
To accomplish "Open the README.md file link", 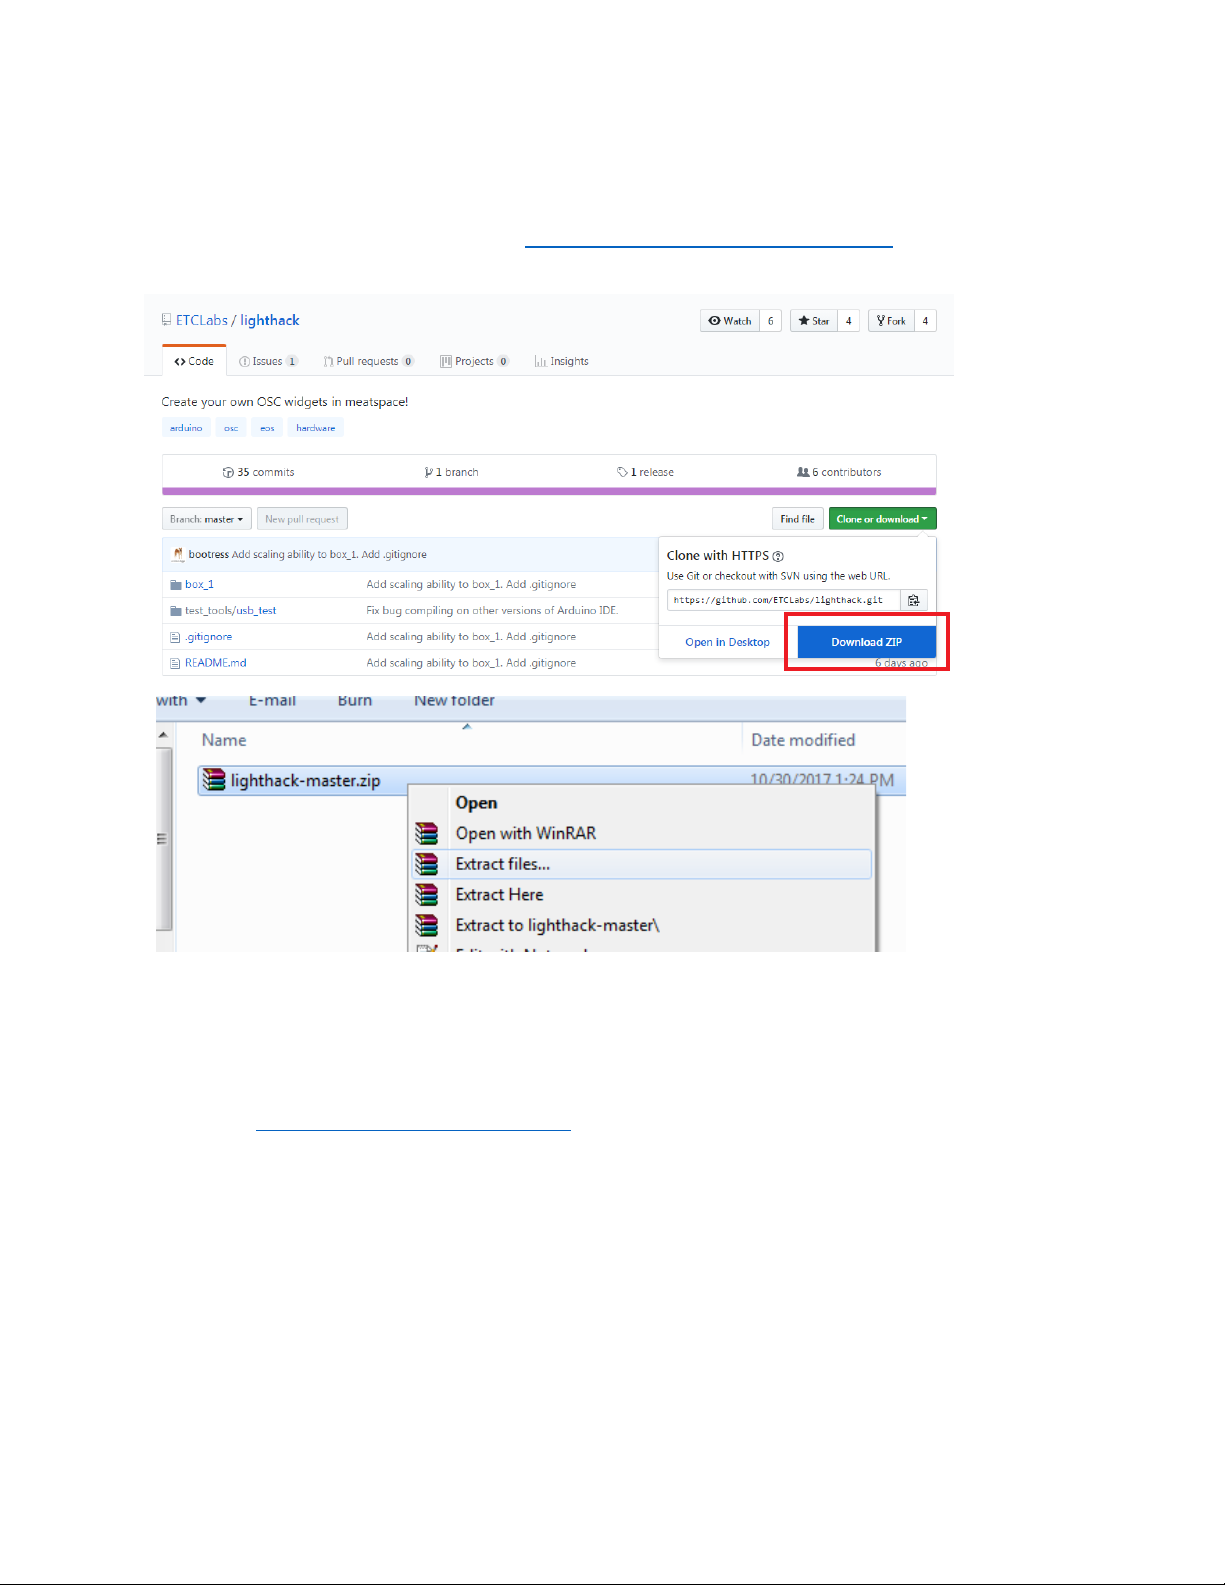I will click(x=215, y=663).
